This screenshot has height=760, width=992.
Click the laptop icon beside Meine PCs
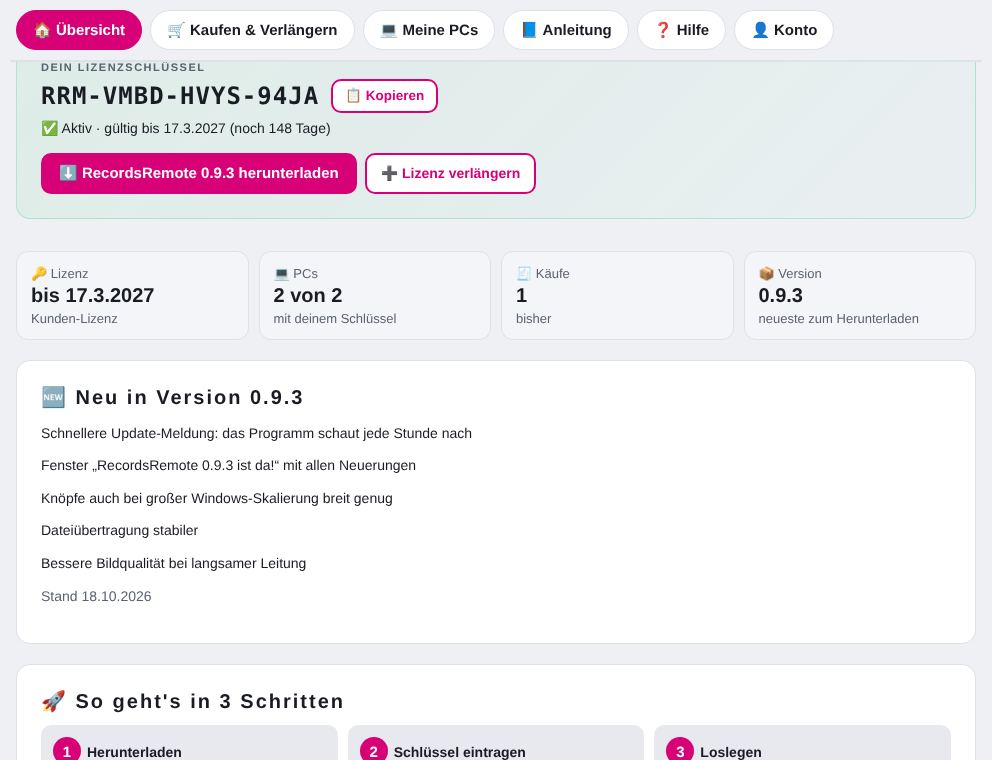388,30
